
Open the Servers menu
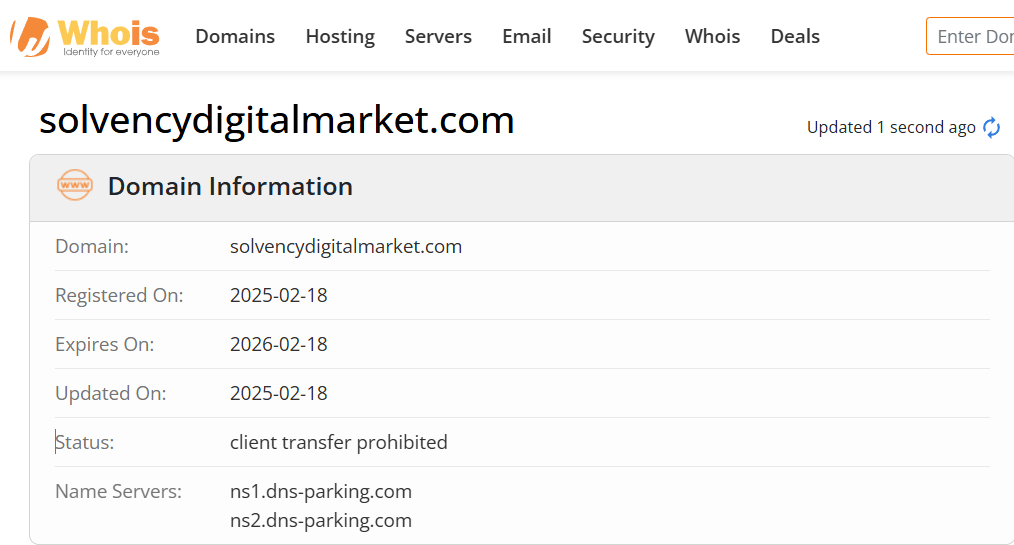438,36
